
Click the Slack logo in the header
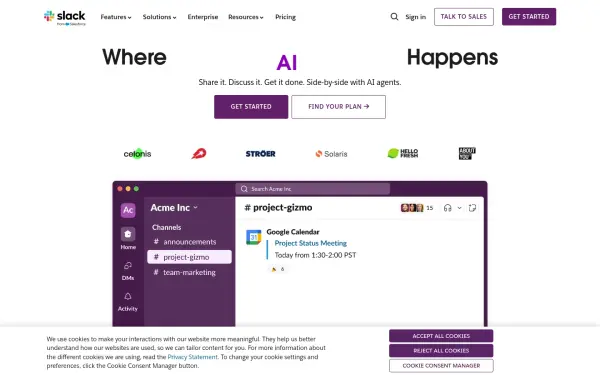pyautogui.click(x=65, y=17)
